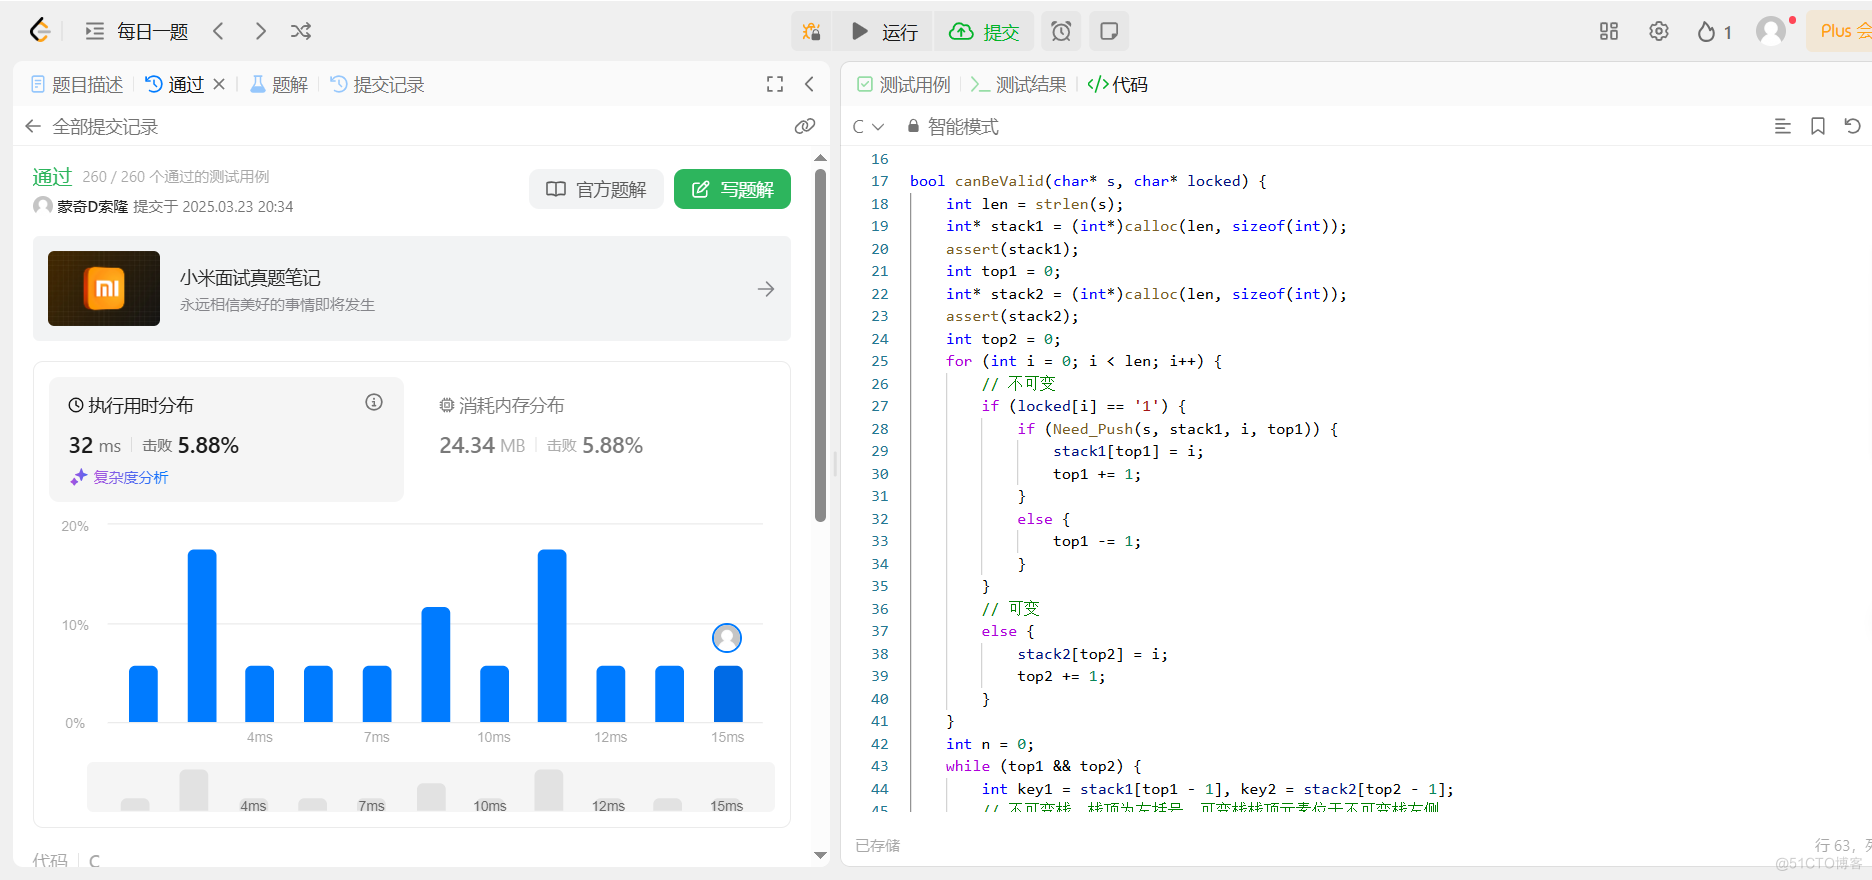Click line number 17 in the gutter

[880, 181]
